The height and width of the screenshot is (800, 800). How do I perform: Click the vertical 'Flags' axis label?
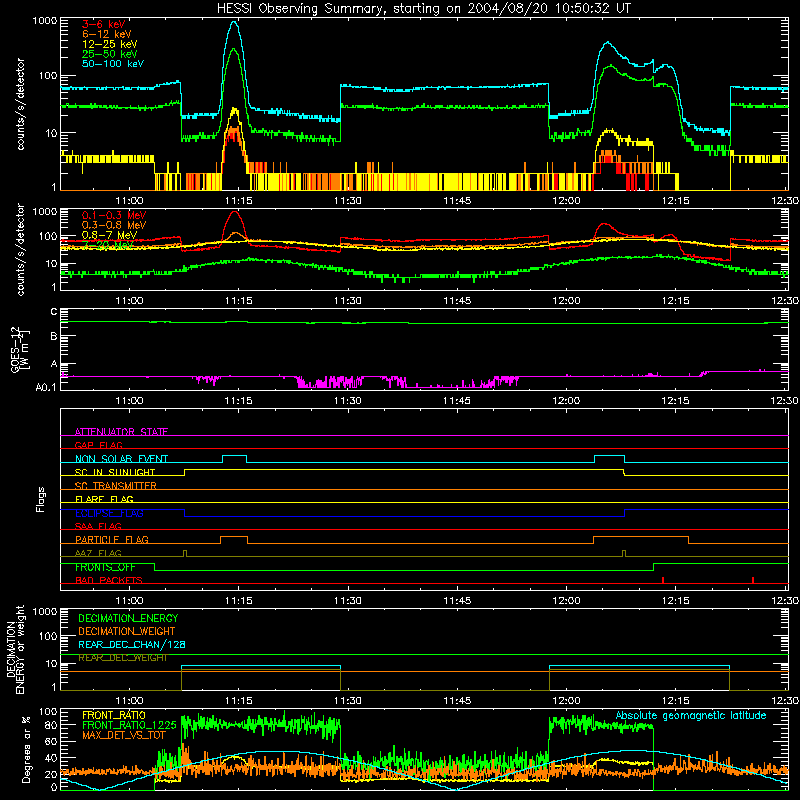click(40, 499)
